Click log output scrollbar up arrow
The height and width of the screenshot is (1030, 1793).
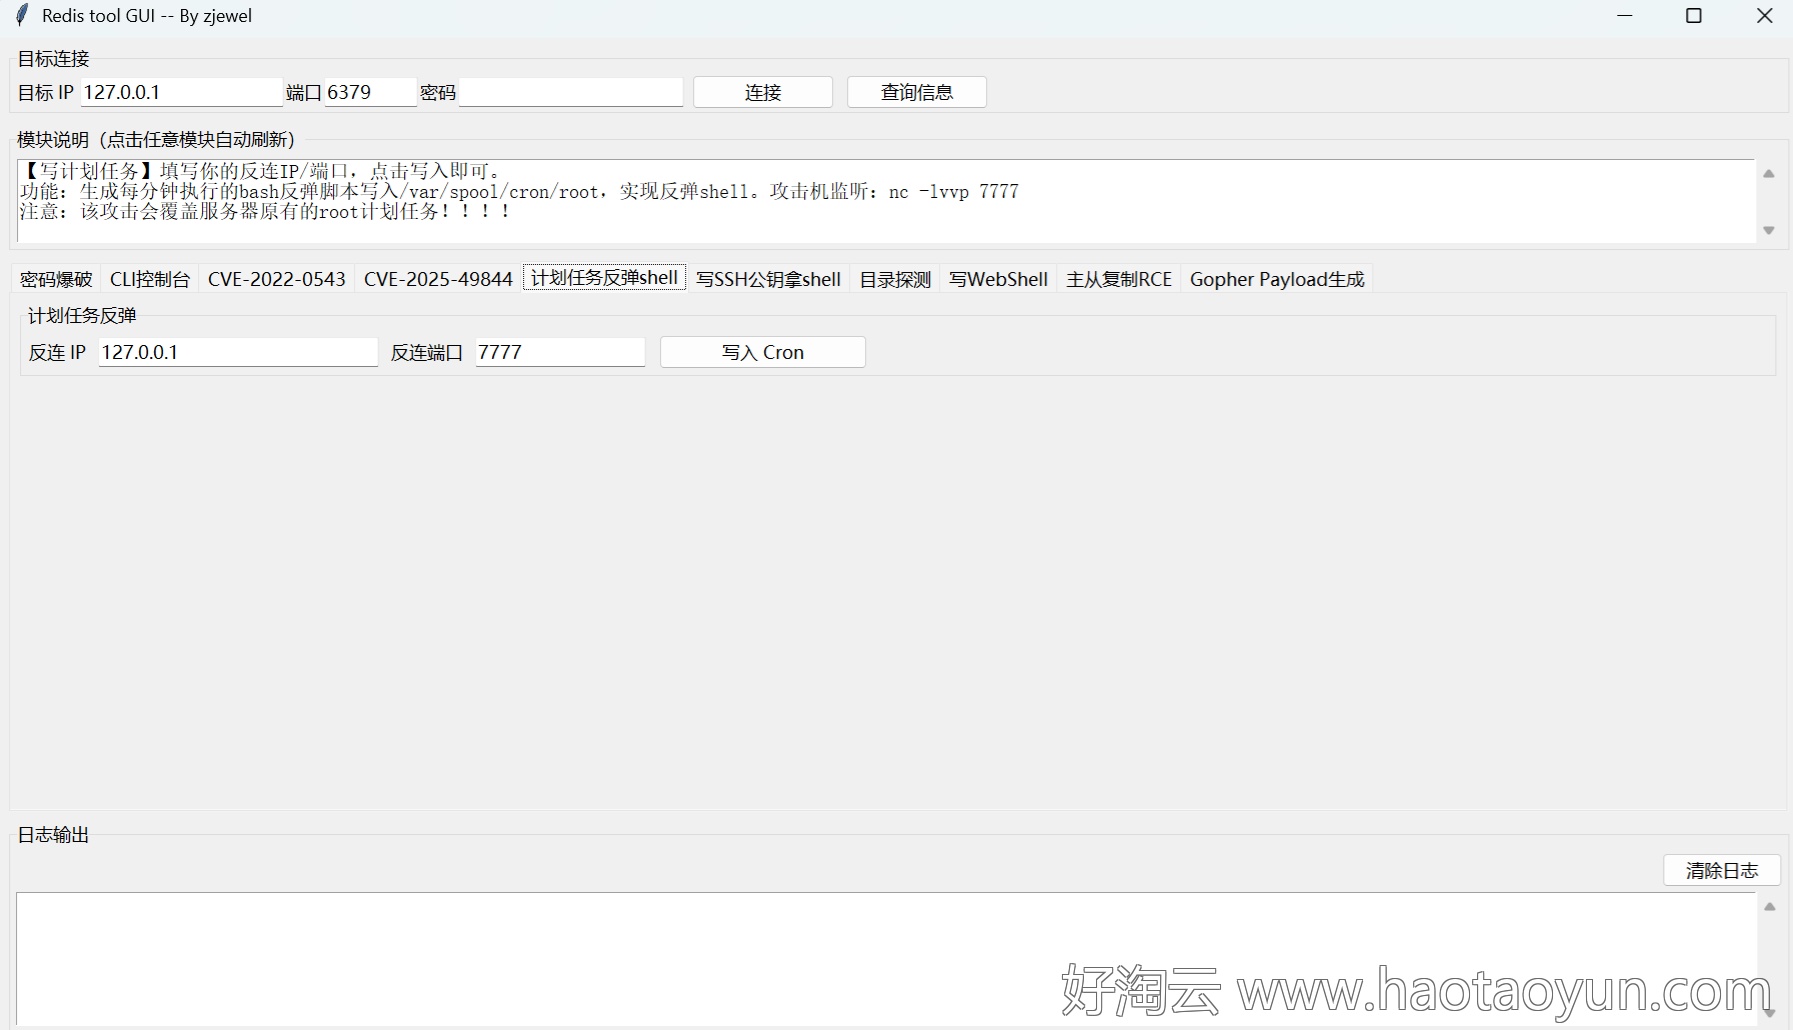[1769, 907]
